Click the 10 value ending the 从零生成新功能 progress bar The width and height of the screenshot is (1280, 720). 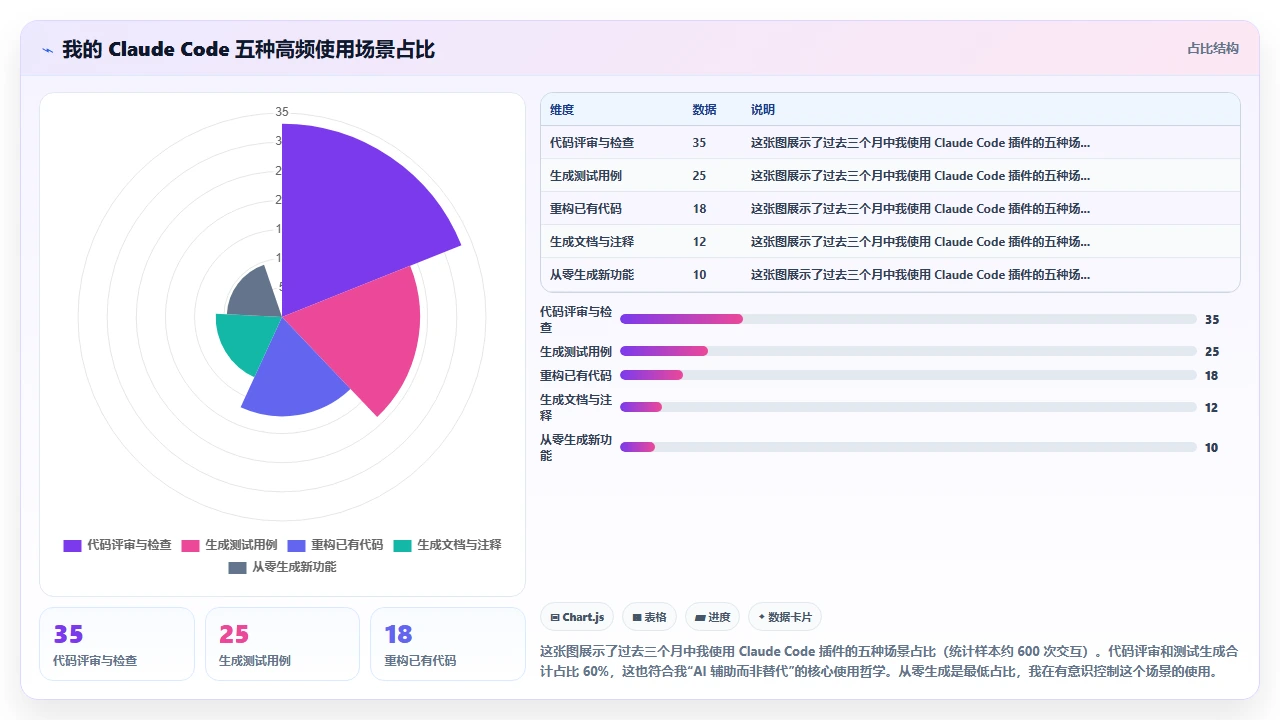1212,448
